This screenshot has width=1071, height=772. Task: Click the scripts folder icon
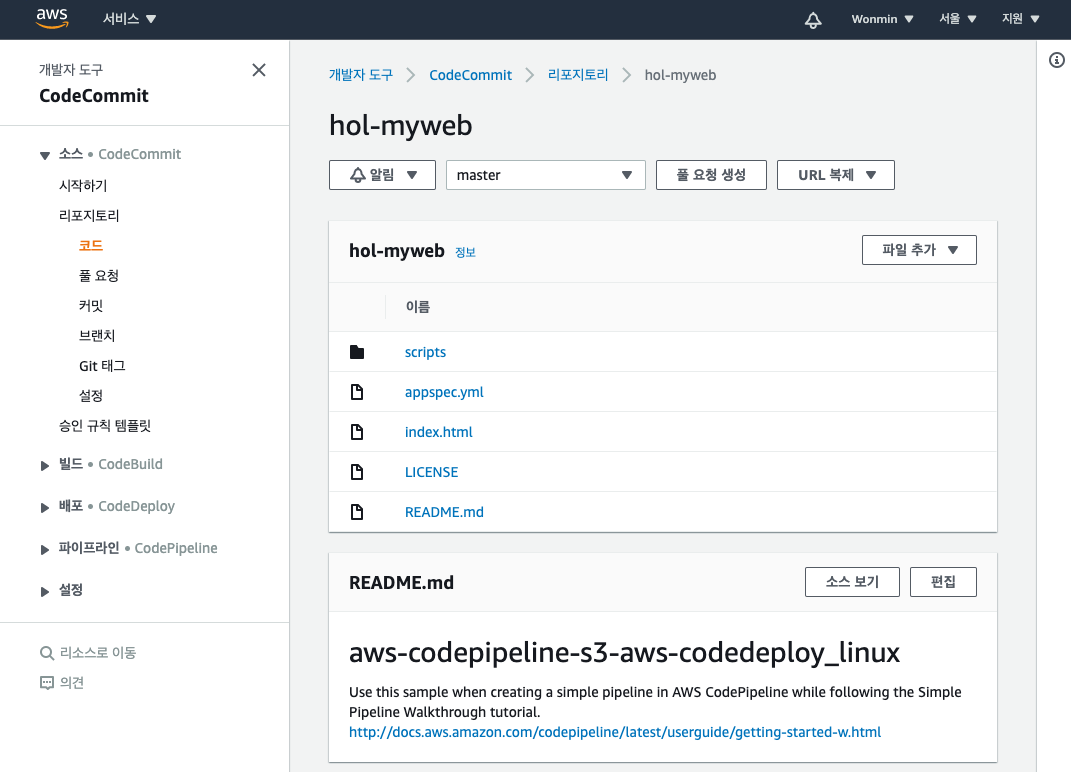pos(357,352)
